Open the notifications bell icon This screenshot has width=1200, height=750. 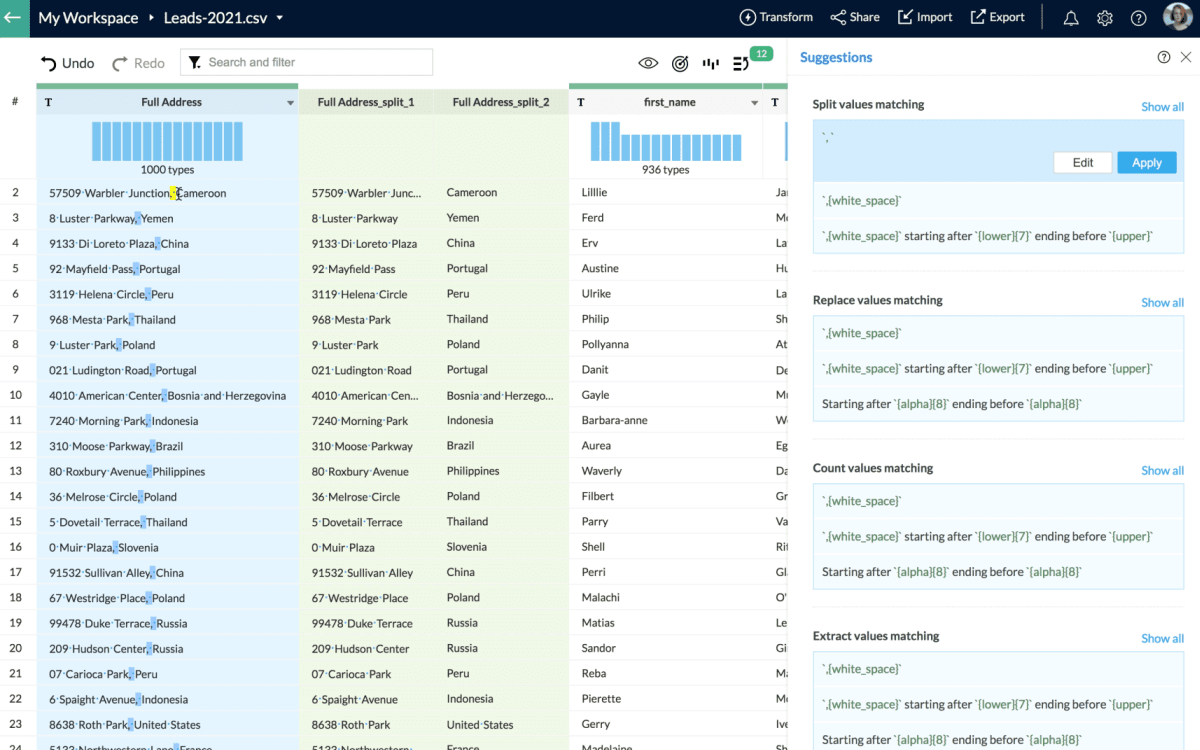(1071, 18)
